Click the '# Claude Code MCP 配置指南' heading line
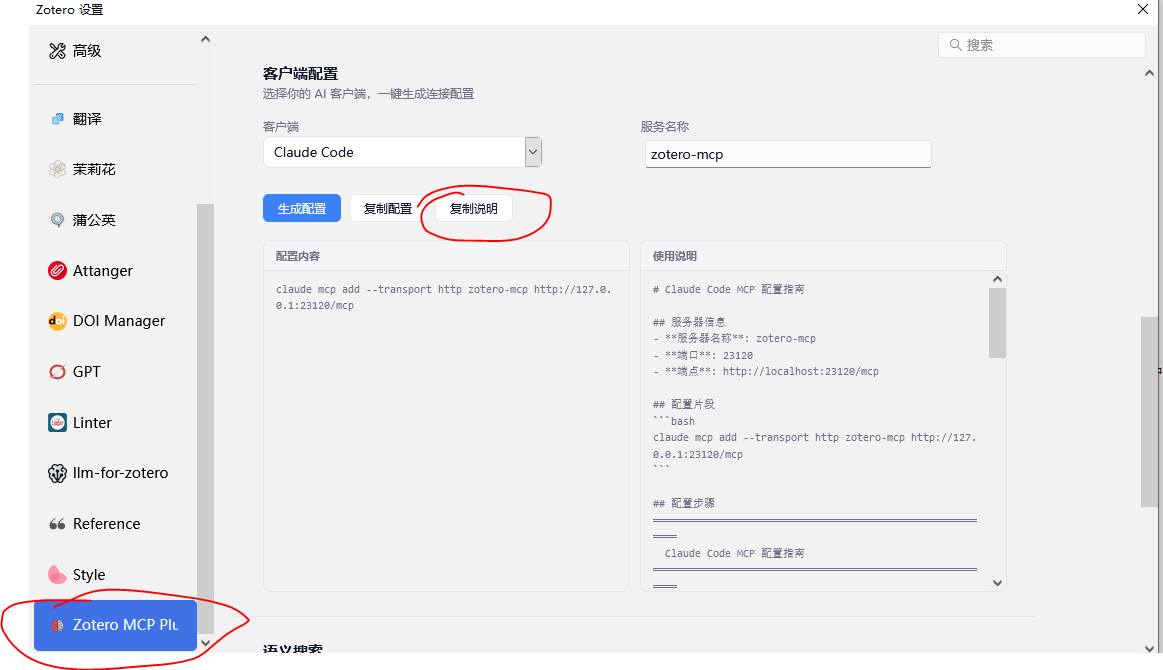This screenshot has width=1163, height=670. pyautogui.click(x=728, y=289)
